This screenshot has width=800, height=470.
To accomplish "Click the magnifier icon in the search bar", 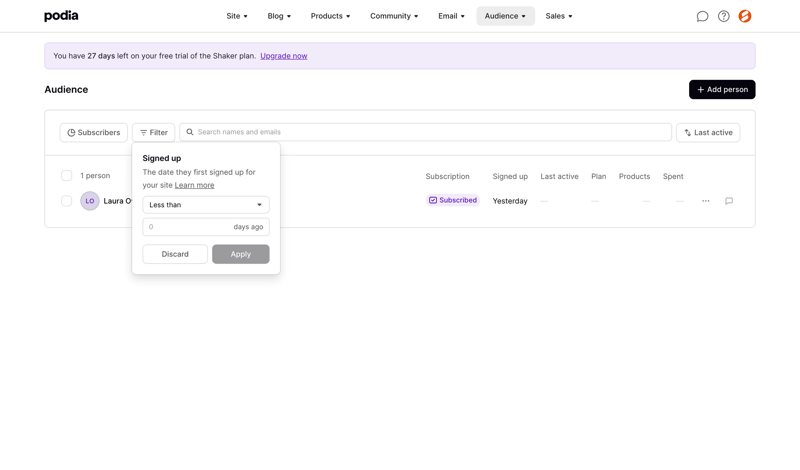I will click(190, 132).
